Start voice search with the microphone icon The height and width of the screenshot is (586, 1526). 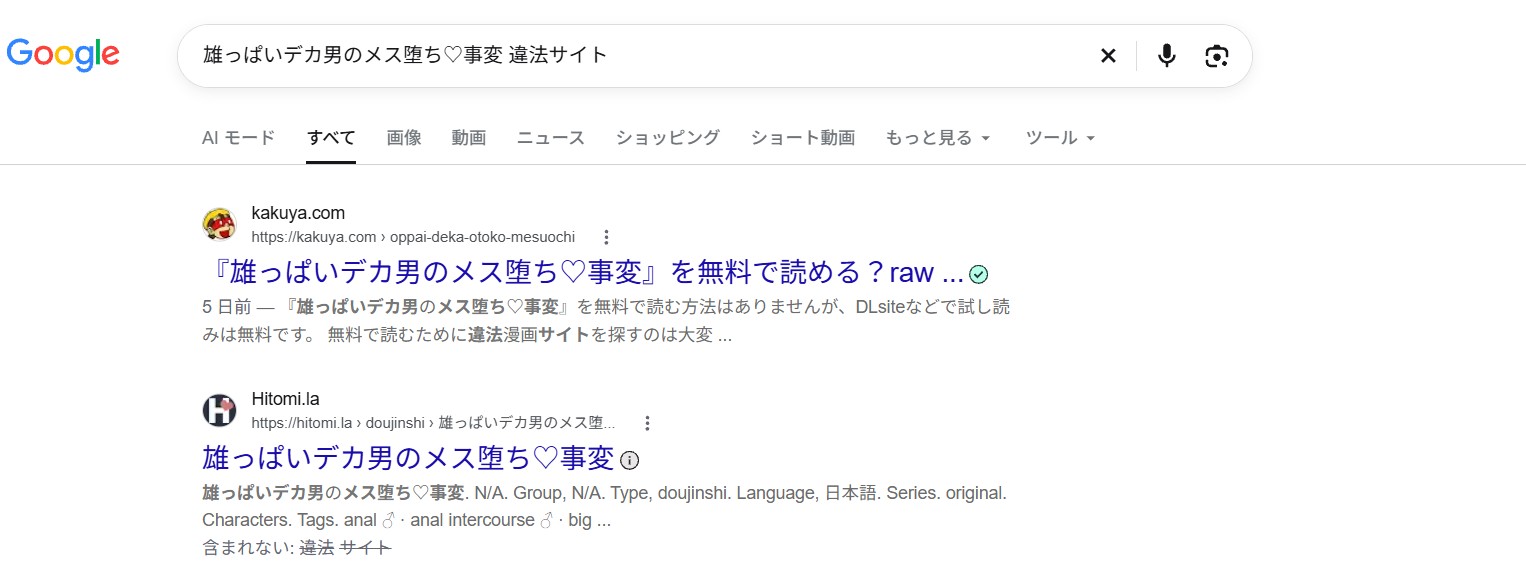point(1166,56)
